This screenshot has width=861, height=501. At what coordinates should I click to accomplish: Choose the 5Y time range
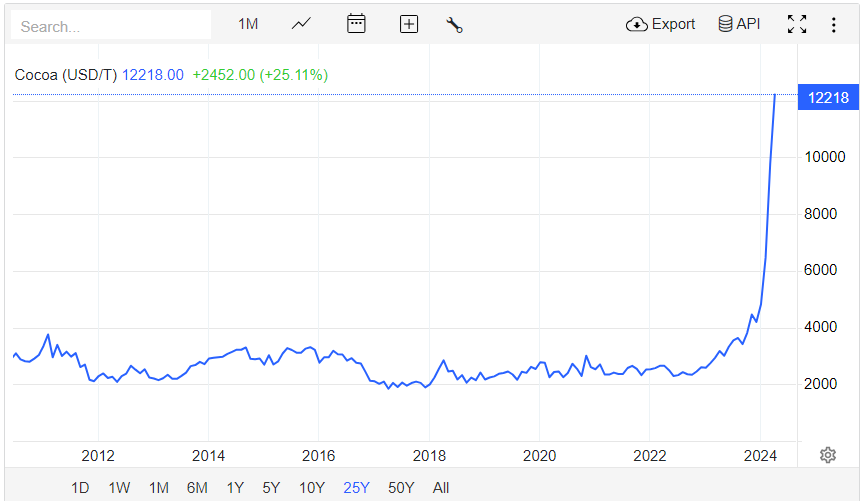[271, 488]
